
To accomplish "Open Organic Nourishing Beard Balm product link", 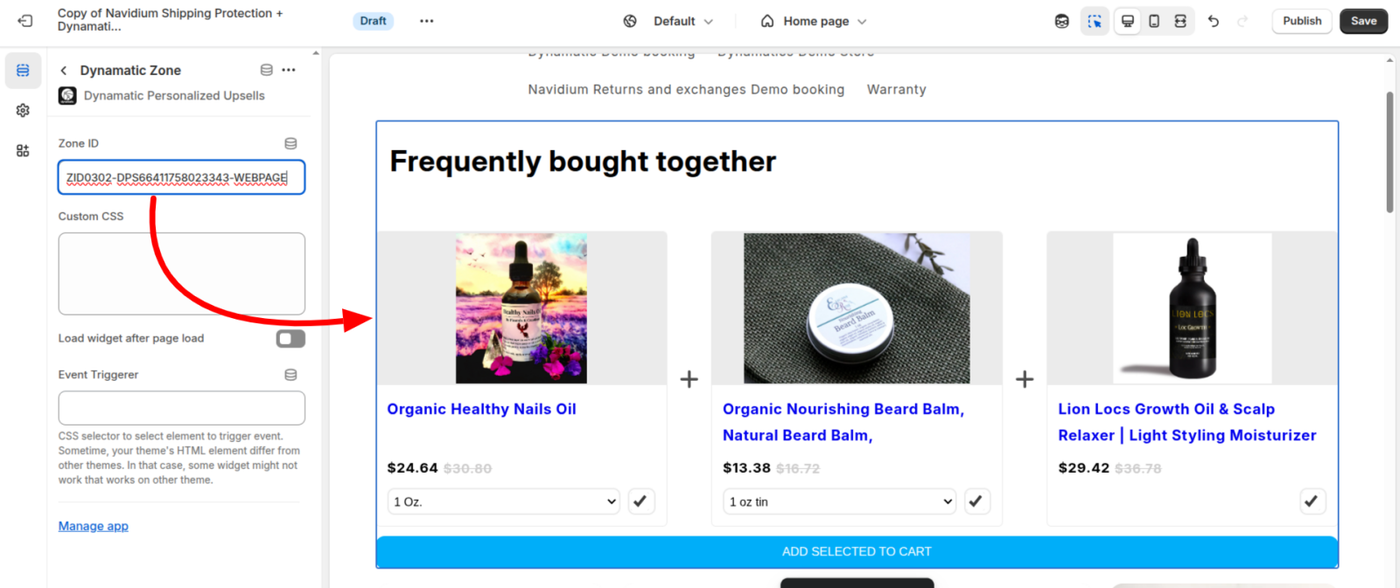I will click(x=843, y=422).
